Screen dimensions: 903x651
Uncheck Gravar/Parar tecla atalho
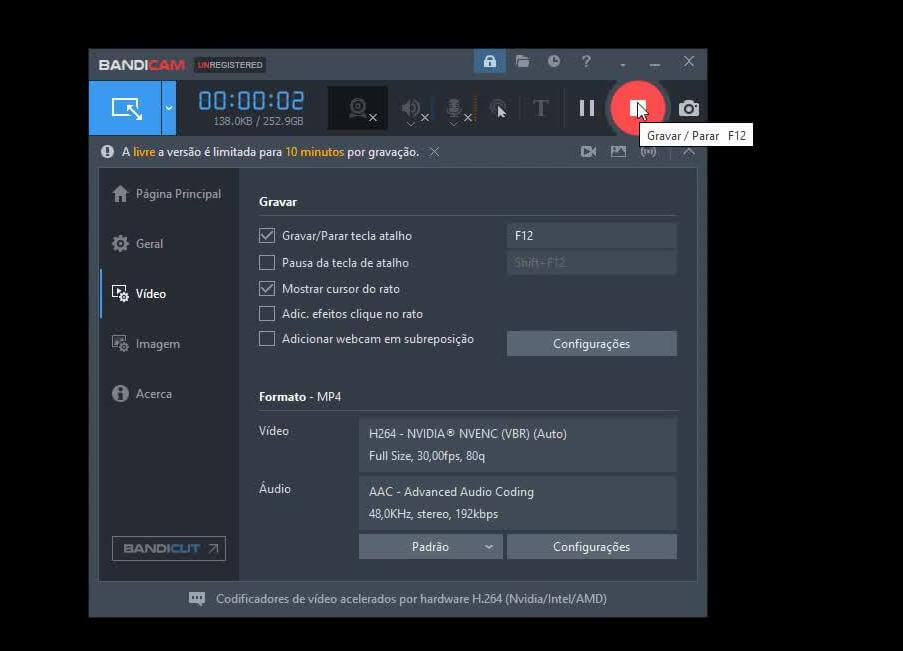(267, 235)
